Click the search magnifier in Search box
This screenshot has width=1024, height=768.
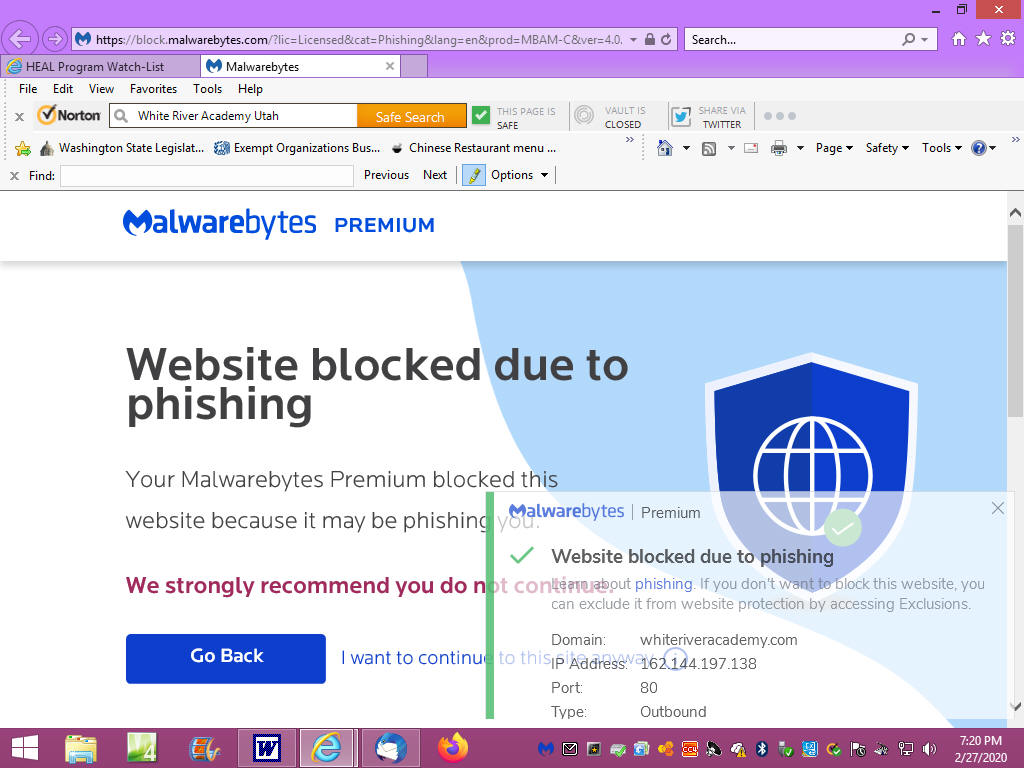click(x=908, y=39)
